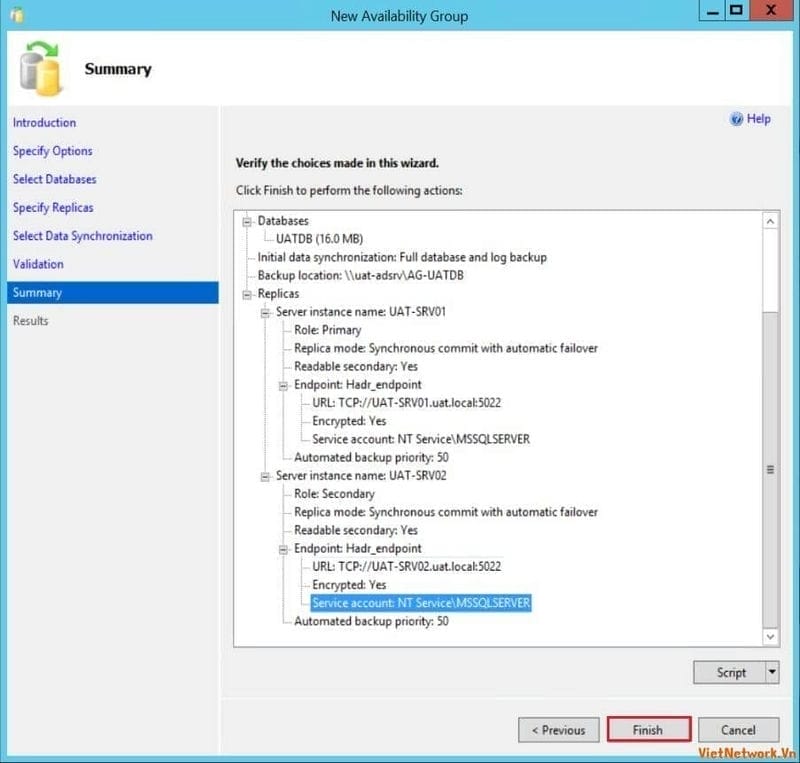800x763 pixels.
Task: Navigate to Specify Replicas page
Action: tap(53, 208)
